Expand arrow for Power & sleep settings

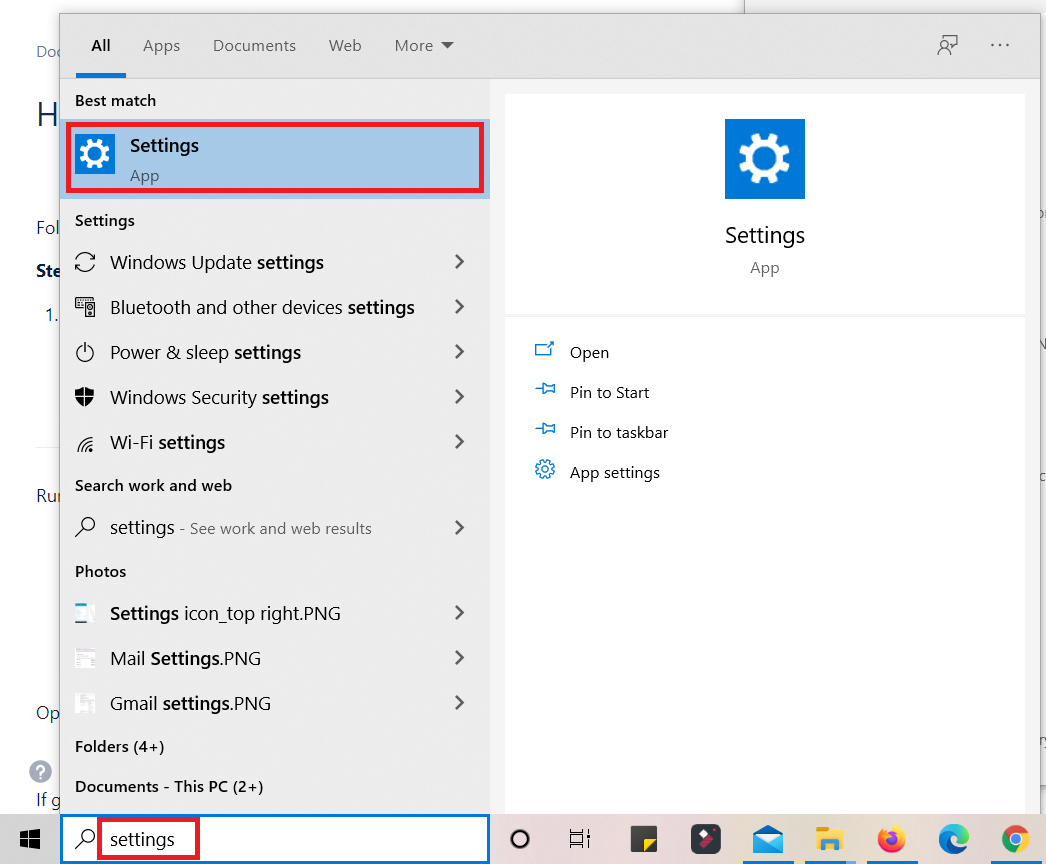[x=459, y=352]
